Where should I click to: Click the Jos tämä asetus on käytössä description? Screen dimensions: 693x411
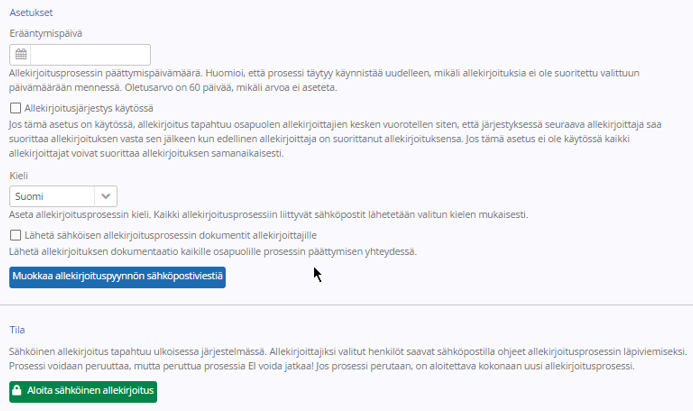pos(335,139)
